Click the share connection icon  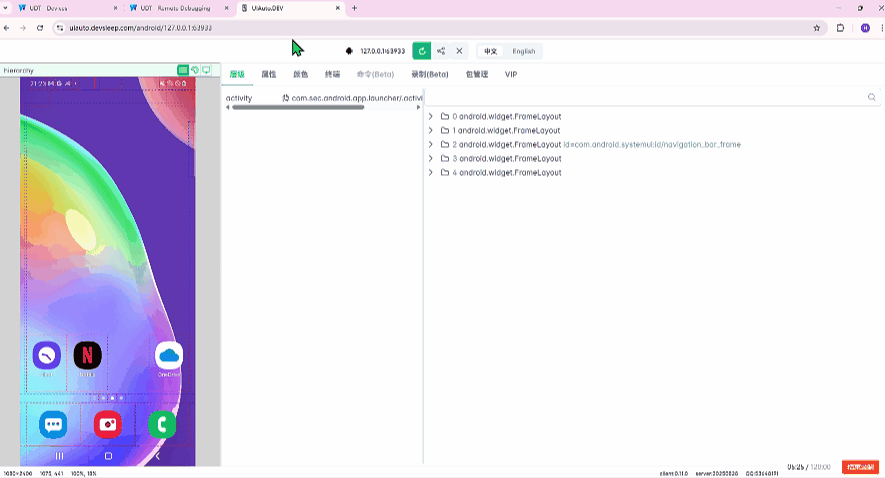[441, 51]
